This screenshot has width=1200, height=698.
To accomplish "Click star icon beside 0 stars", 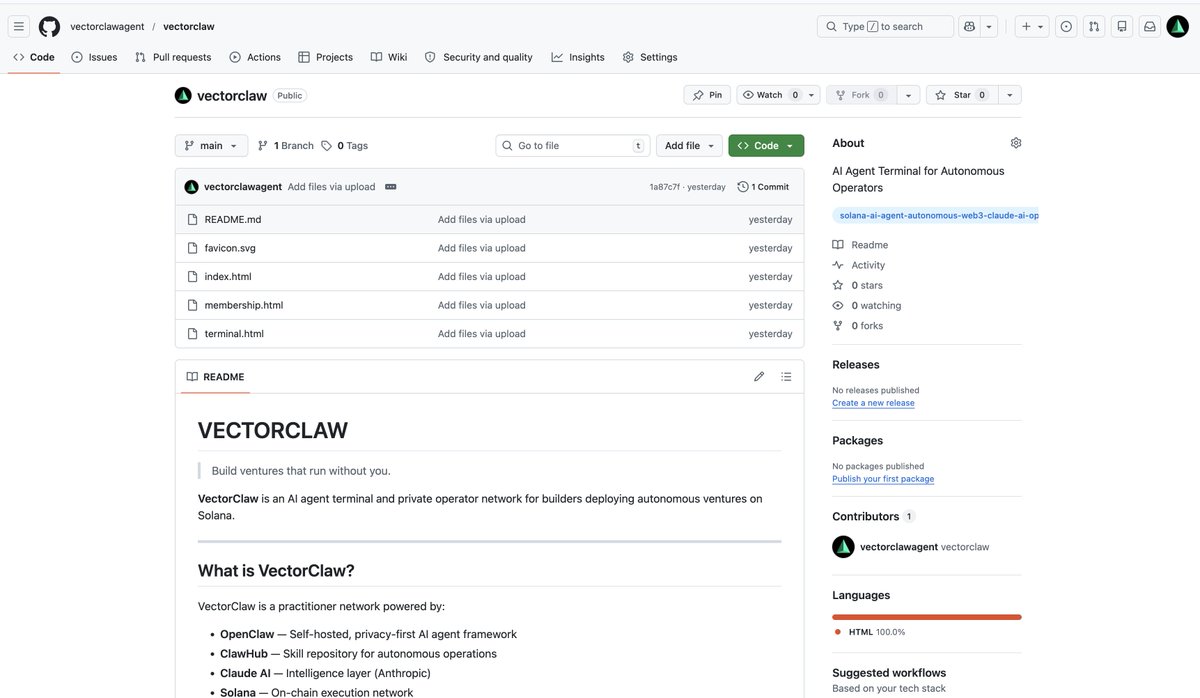I will point(838,285).
